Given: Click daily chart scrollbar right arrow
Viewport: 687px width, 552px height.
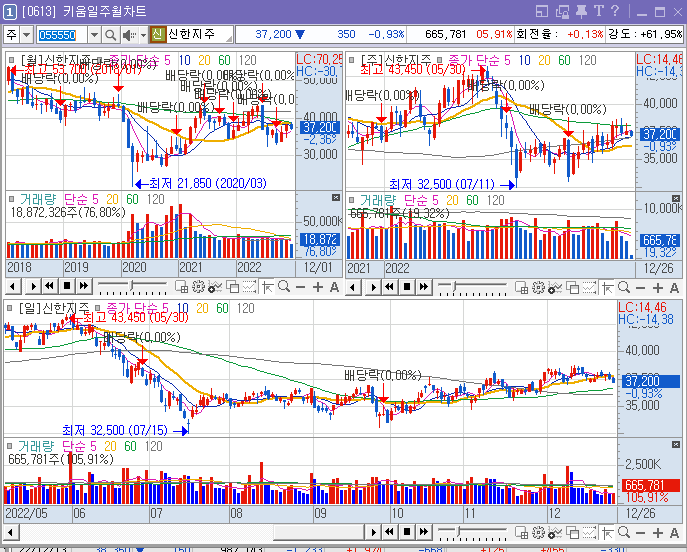Looking at the screenshot, I should [373, 532].
